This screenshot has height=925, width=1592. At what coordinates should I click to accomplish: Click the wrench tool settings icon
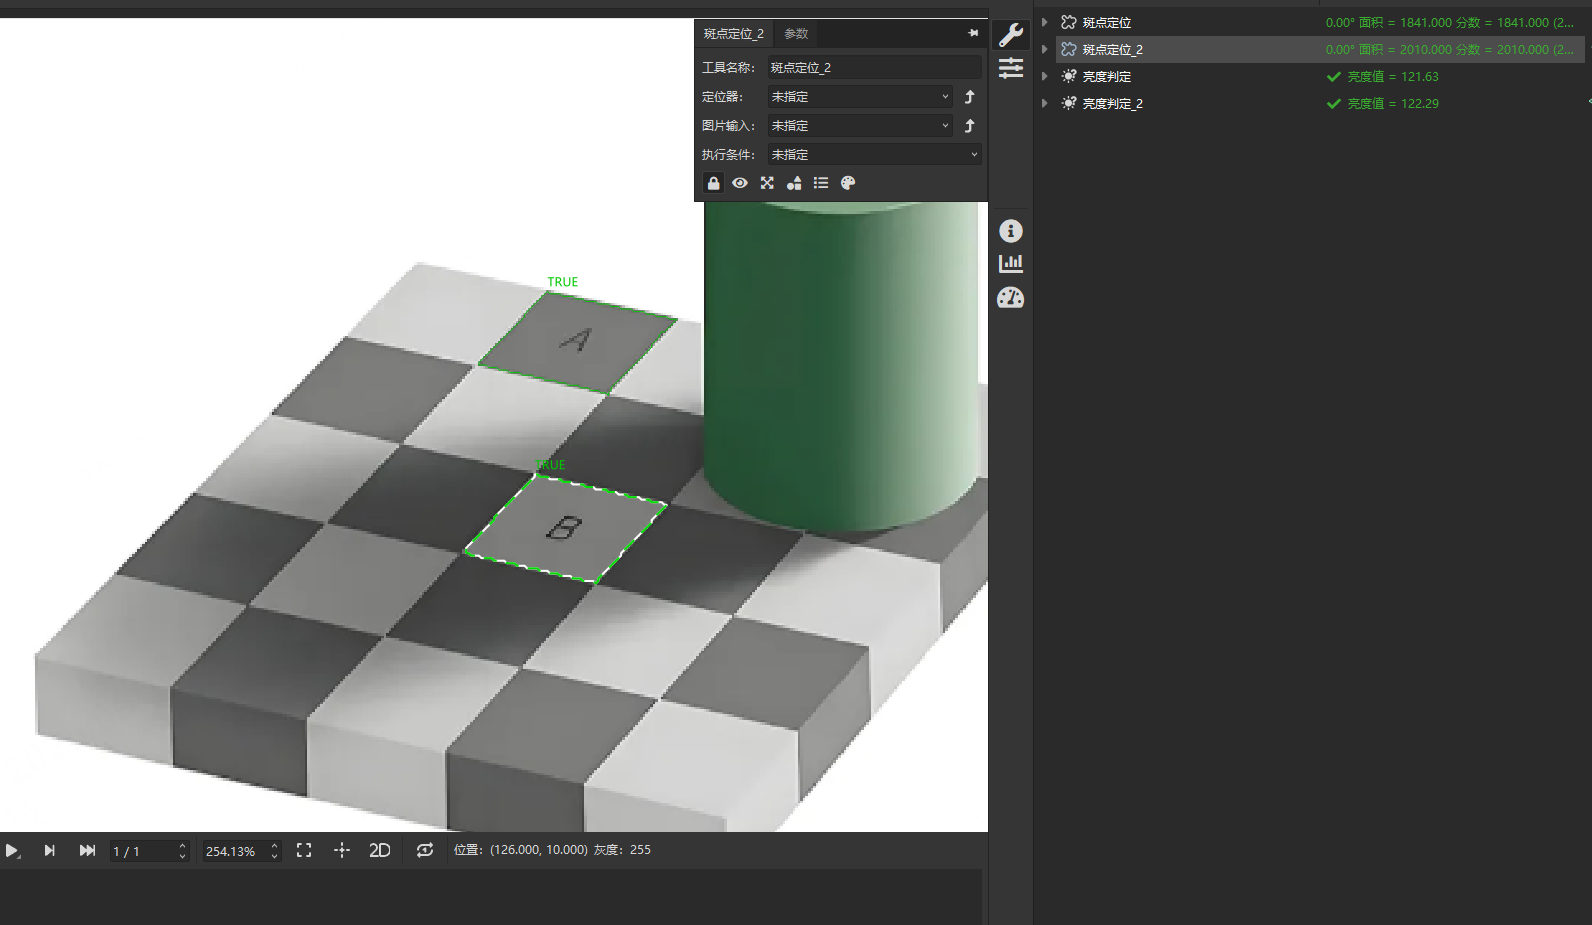[1011, 35]
